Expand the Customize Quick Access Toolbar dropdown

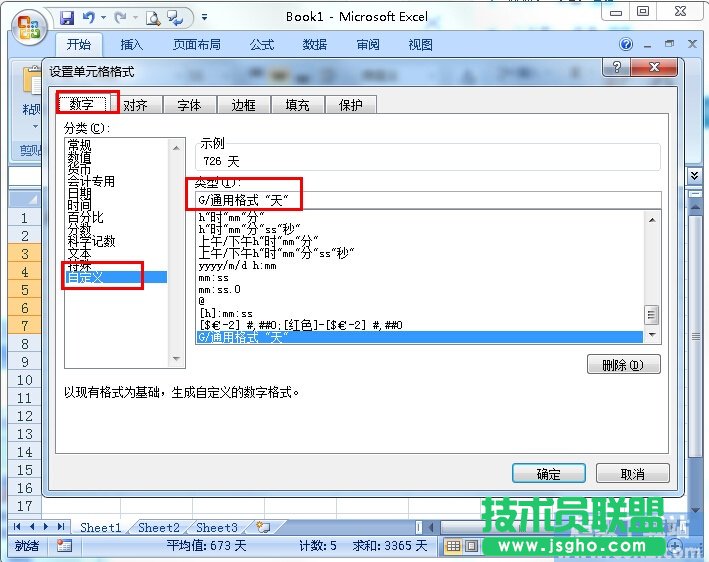point(205,17)
